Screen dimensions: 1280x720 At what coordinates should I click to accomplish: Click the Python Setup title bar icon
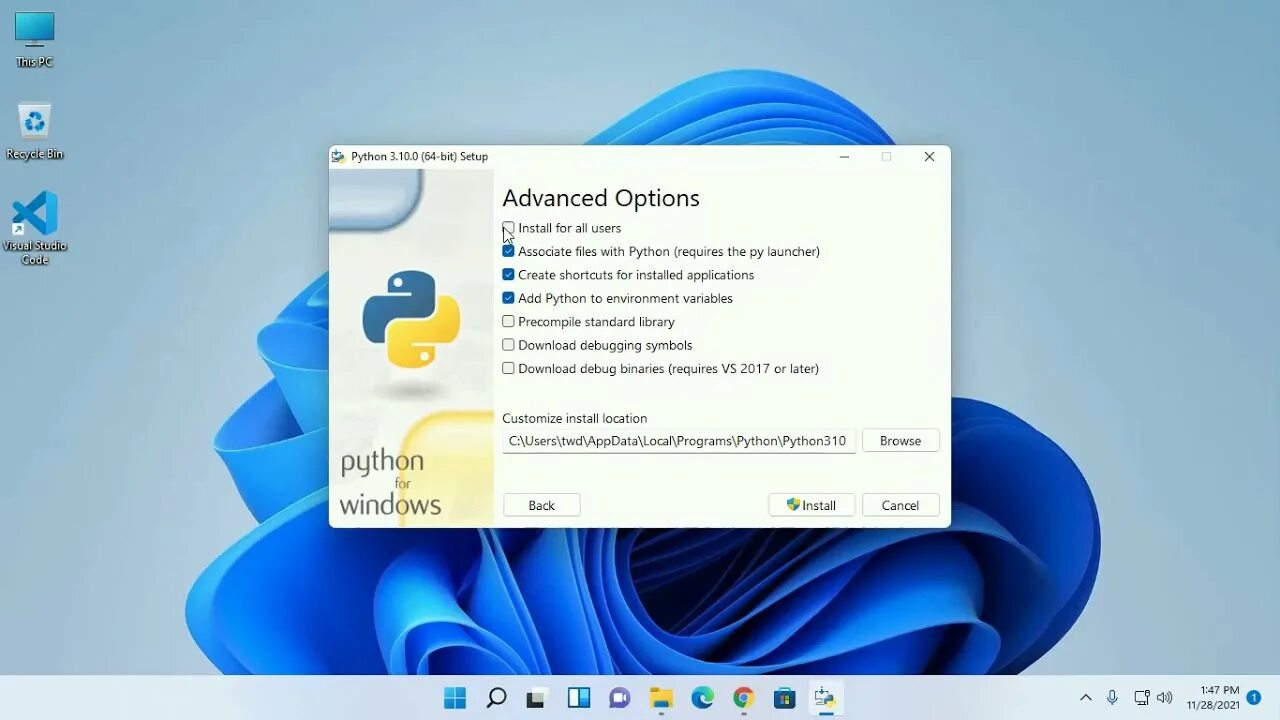tap(339, 157)
